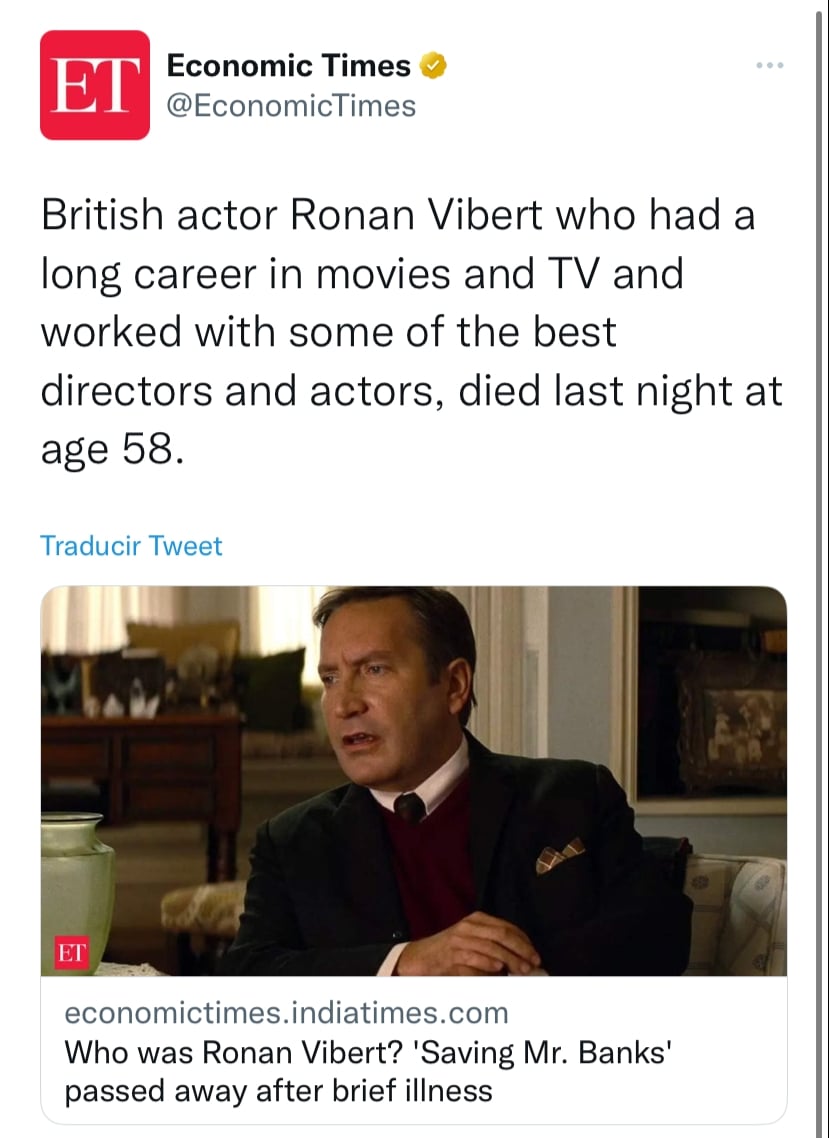Open the three-dot more options menu
829x1138 pixels.
769,65
